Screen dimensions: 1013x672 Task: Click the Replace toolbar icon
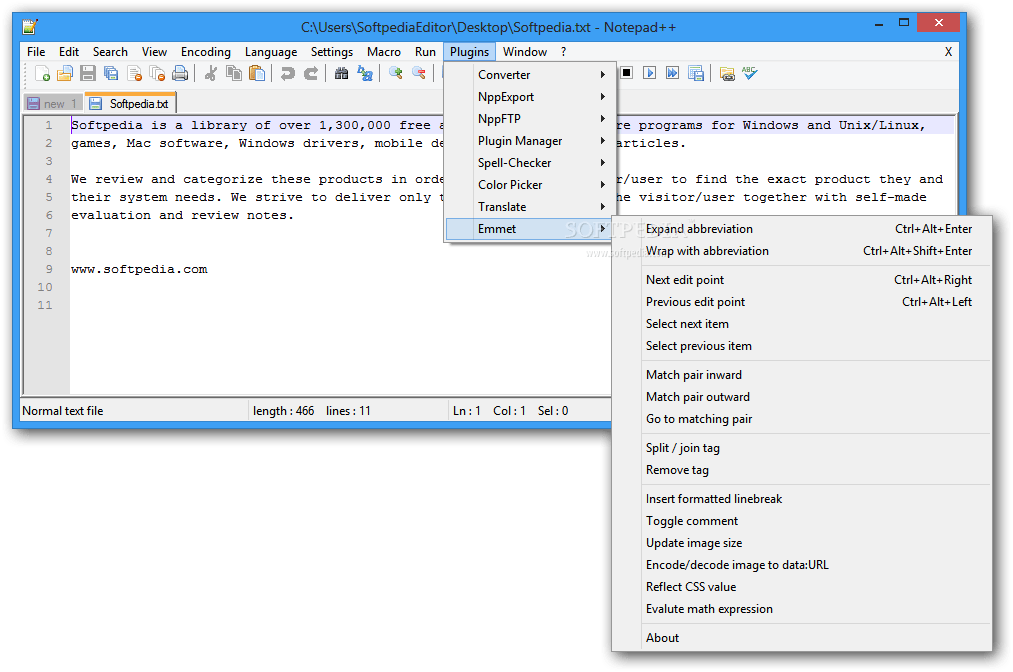tap(365, 74)
